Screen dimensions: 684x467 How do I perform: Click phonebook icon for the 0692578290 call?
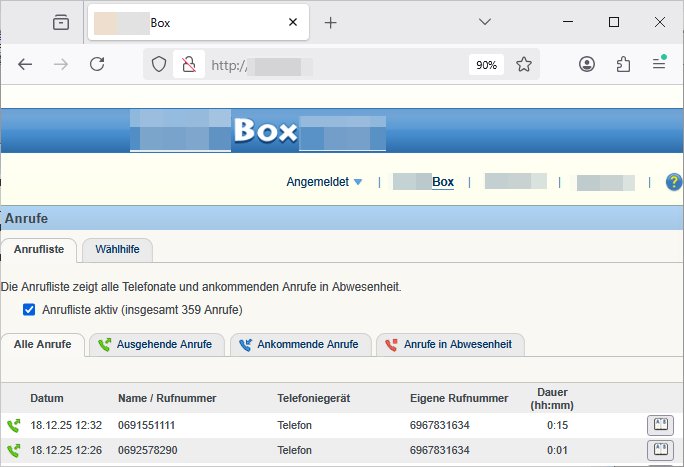pyautogui.click(x=658, y=450)
